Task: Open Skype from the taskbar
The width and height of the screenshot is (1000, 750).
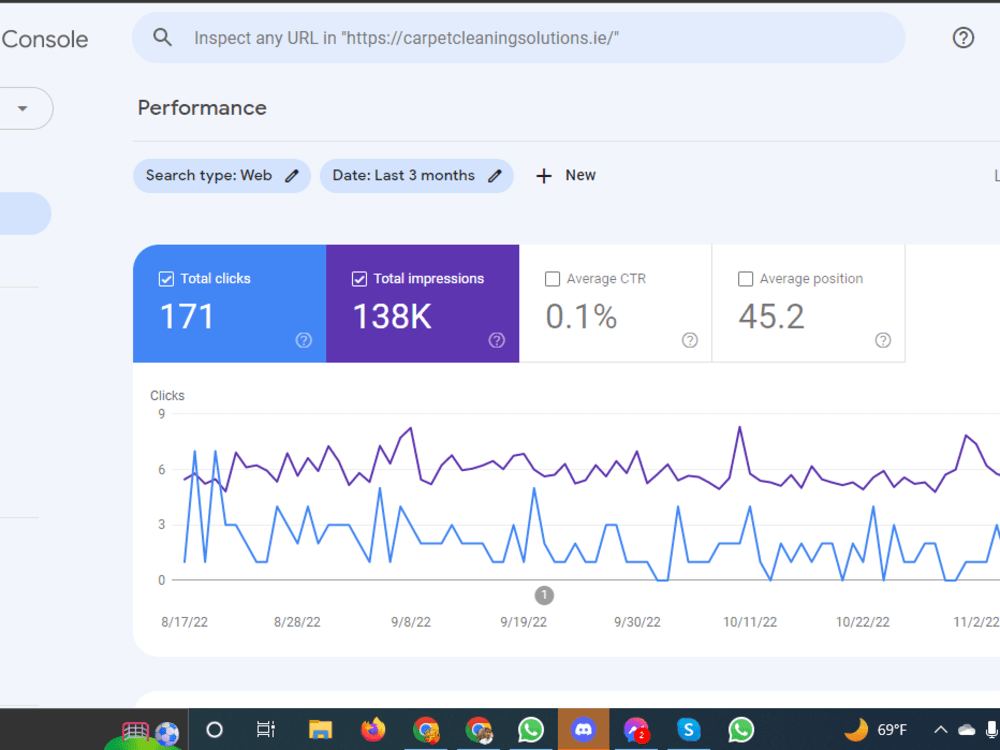Action: pos(689,730)
